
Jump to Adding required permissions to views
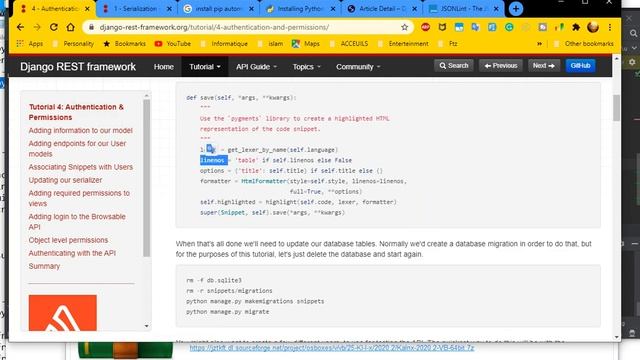point(79,198)
